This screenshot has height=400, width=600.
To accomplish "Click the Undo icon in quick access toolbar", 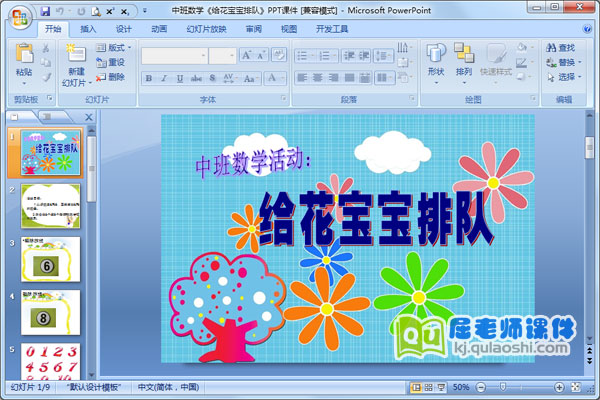I will 60,11.
